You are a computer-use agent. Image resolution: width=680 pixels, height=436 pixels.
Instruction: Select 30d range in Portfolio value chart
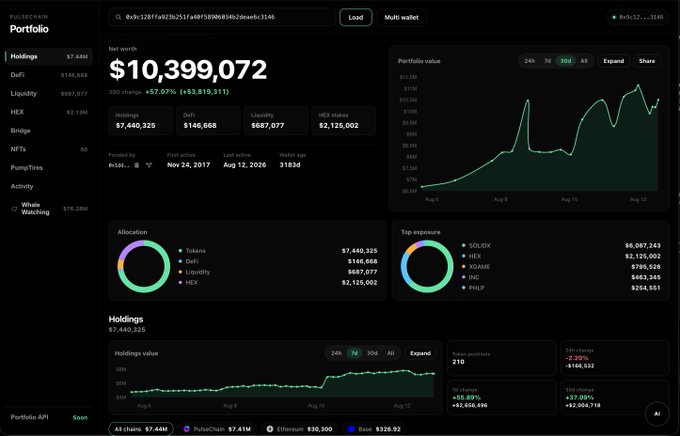(x=566, y=61)
